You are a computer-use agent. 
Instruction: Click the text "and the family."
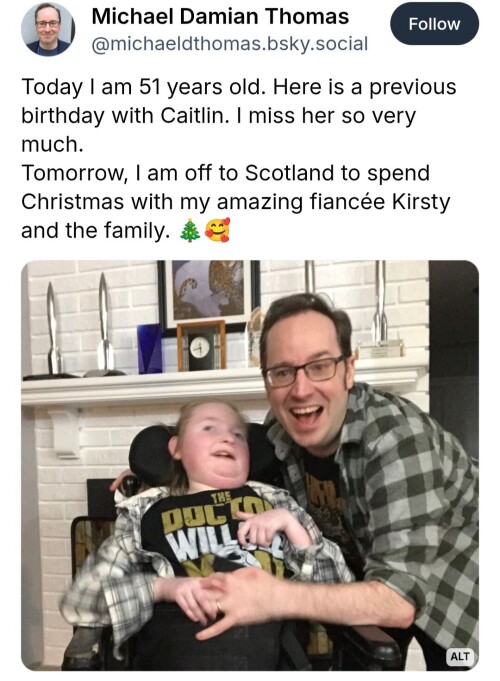coord(96,230)
